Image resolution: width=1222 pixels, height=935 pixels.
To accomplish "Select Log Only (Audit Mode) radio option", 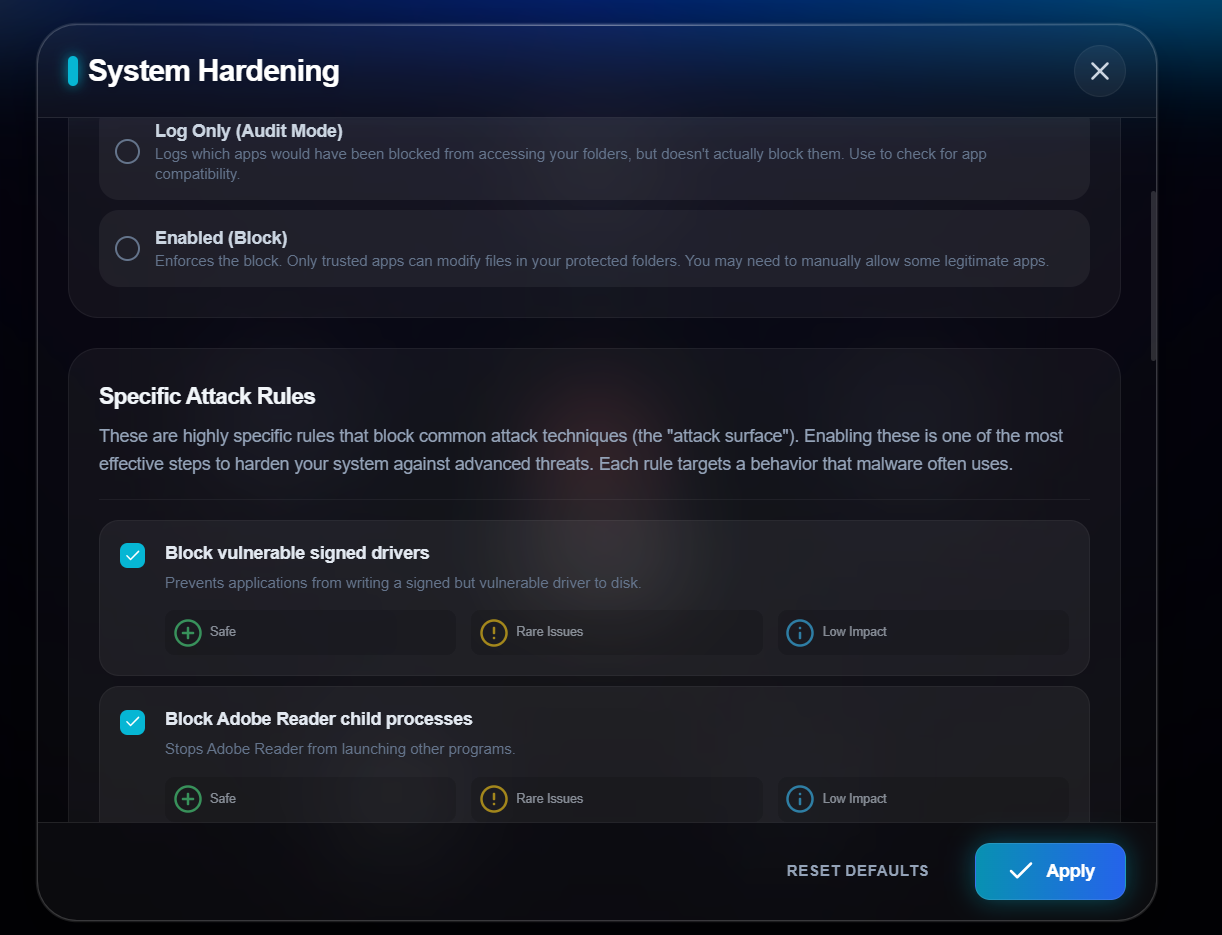I will pyautogui.click(x=128, y=152).
